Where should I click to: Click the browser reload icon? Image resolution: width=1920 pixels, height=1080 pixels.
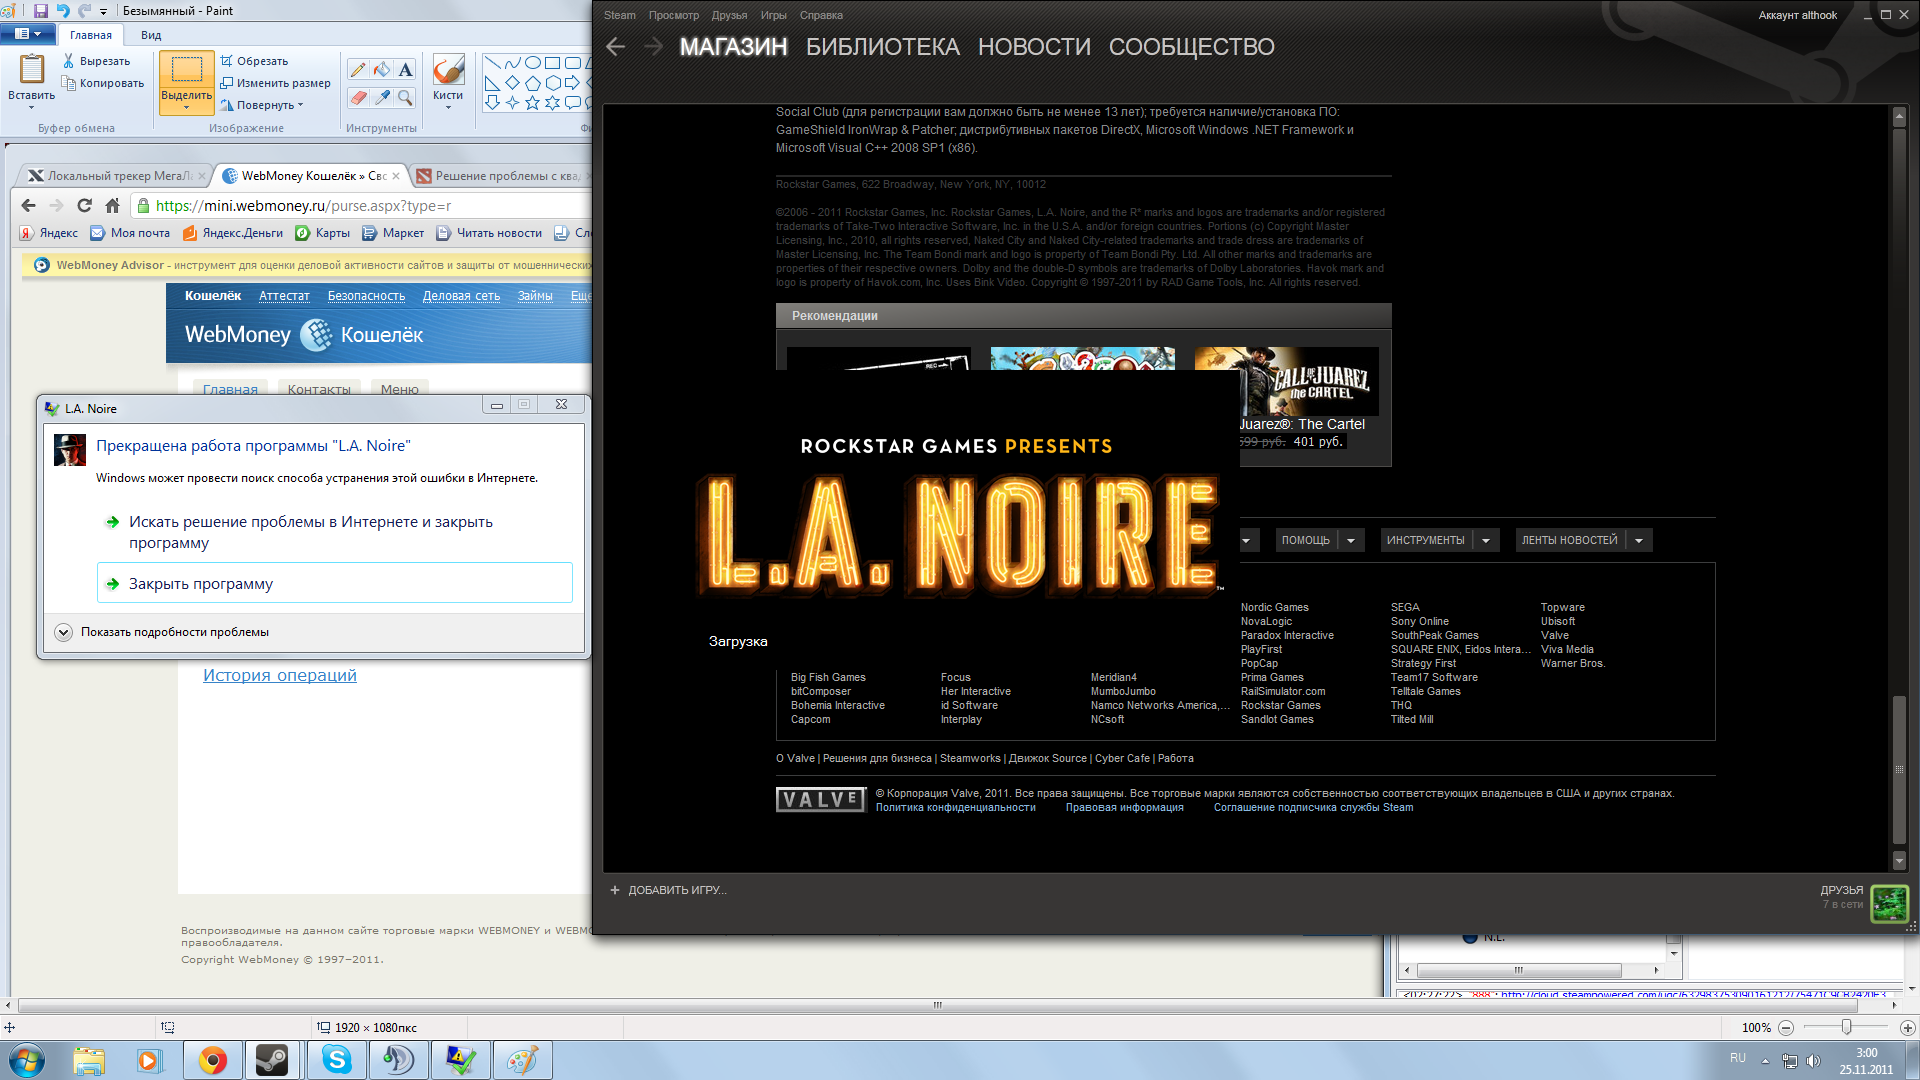tap(84, 206)
